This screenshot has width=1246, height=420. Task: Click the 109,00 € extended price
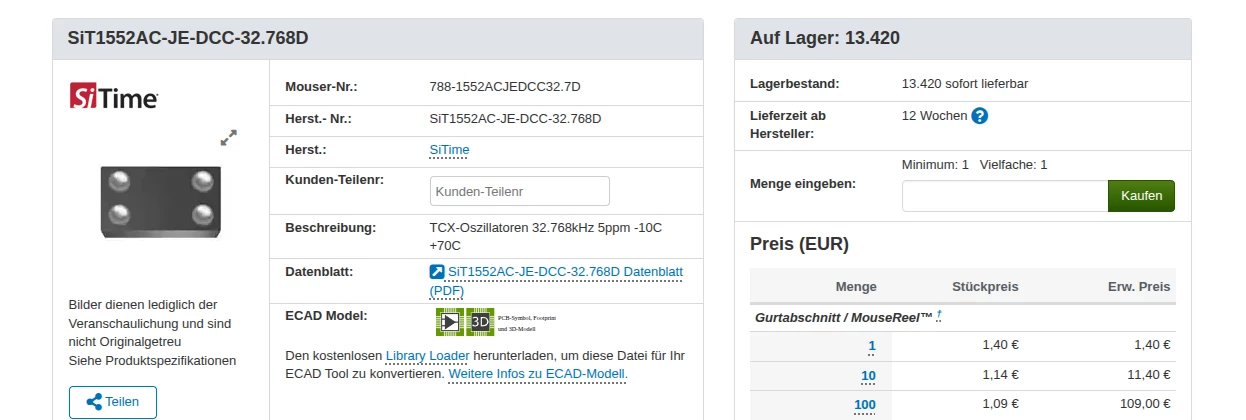pyautogui.click(x=1144, y=404)
